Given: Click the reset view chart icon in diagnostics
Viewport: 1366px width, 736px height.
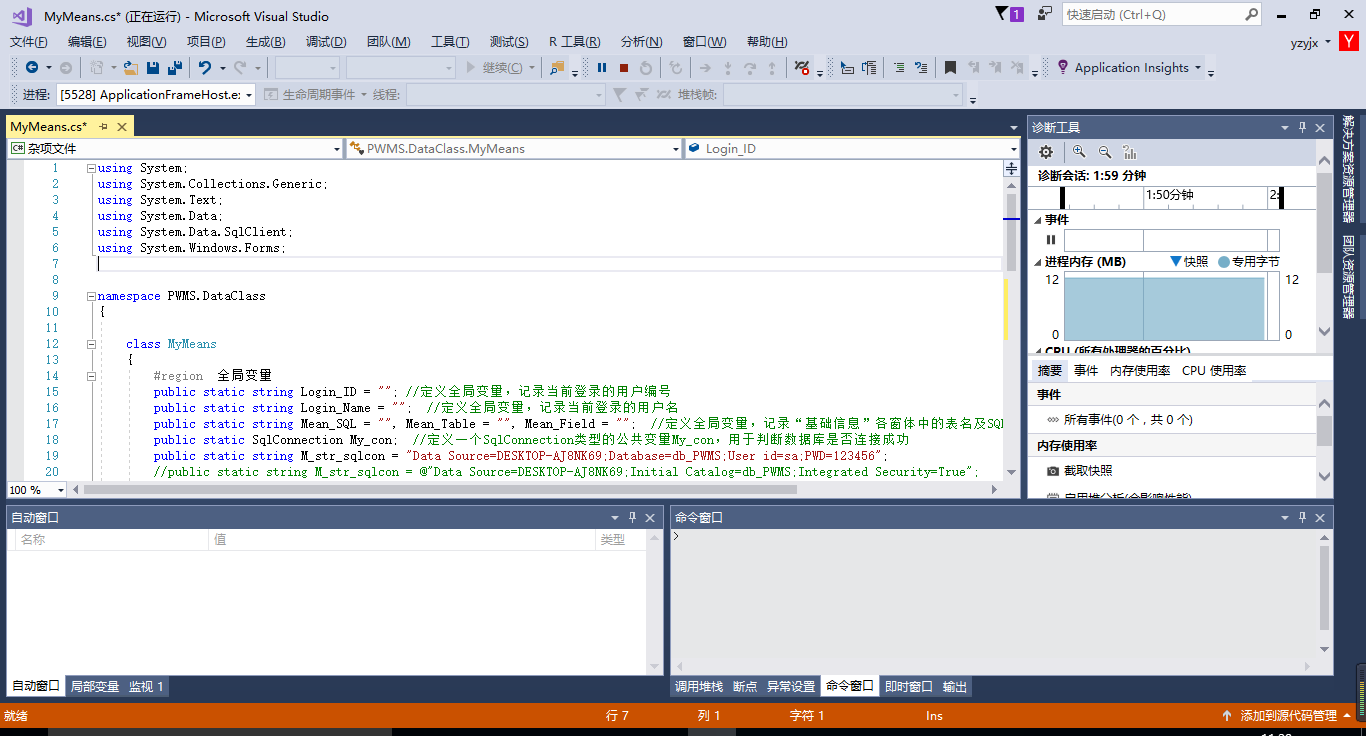Looking at the screenshot, I should pyautogui.click(x=1130, y=152).
